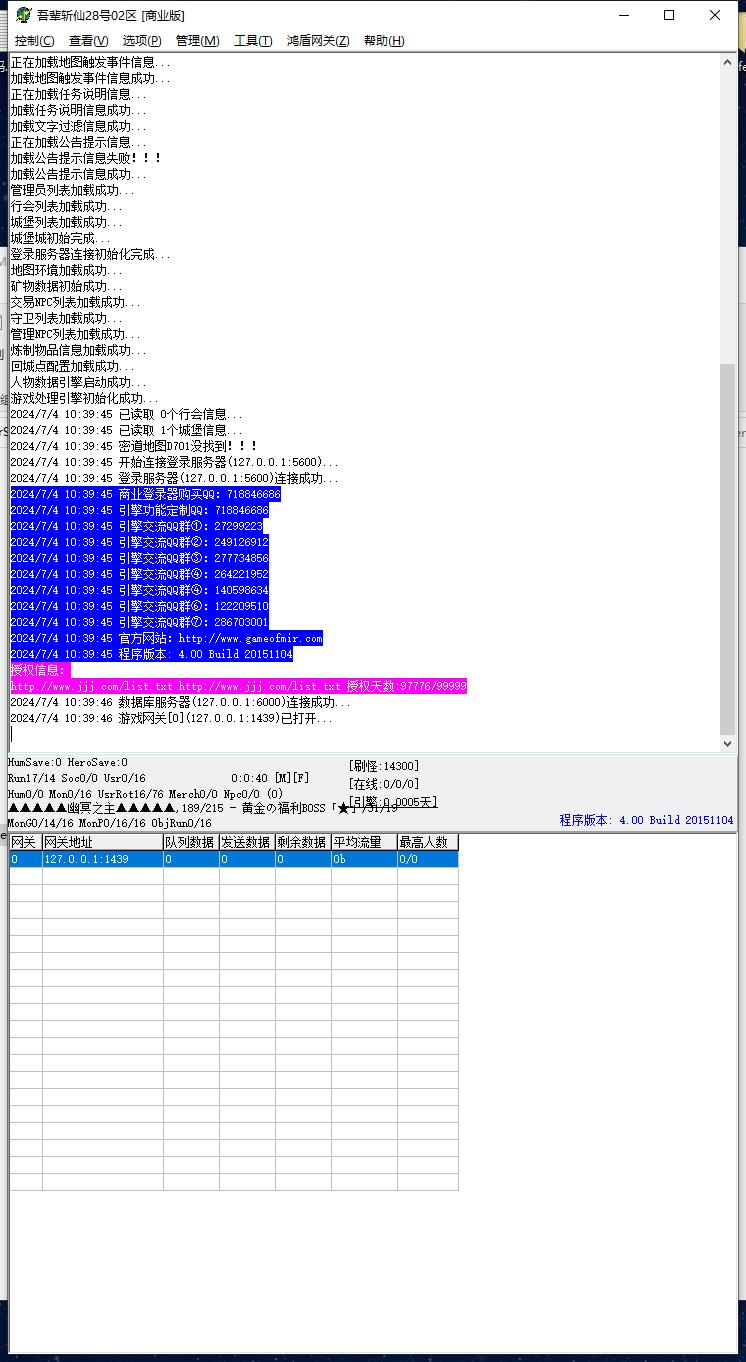Screen dimensions: 746x1362
Task: Click log line 交易NPC列表加载成功
Action: click(76, 302)
